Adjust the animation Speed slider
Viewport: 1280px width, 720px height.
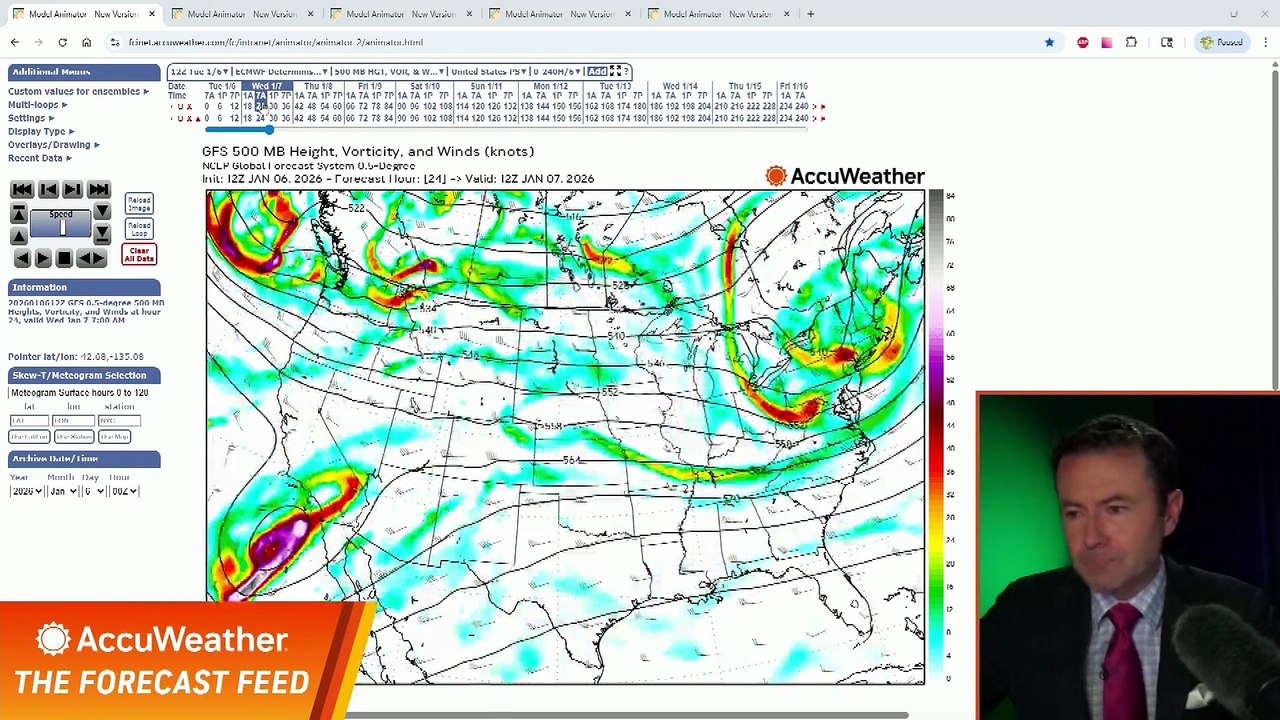coord(61,225)
